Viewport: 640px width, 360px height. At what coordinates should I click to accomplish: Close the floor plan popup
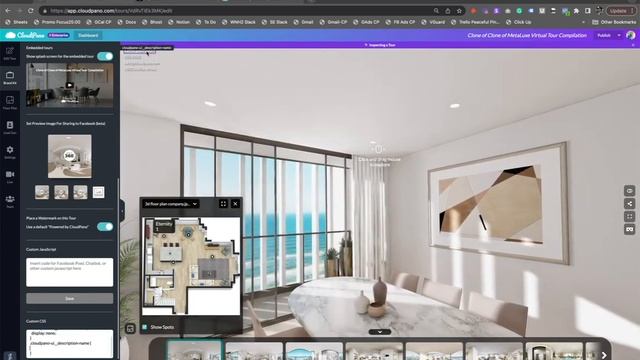coord(236,204)
